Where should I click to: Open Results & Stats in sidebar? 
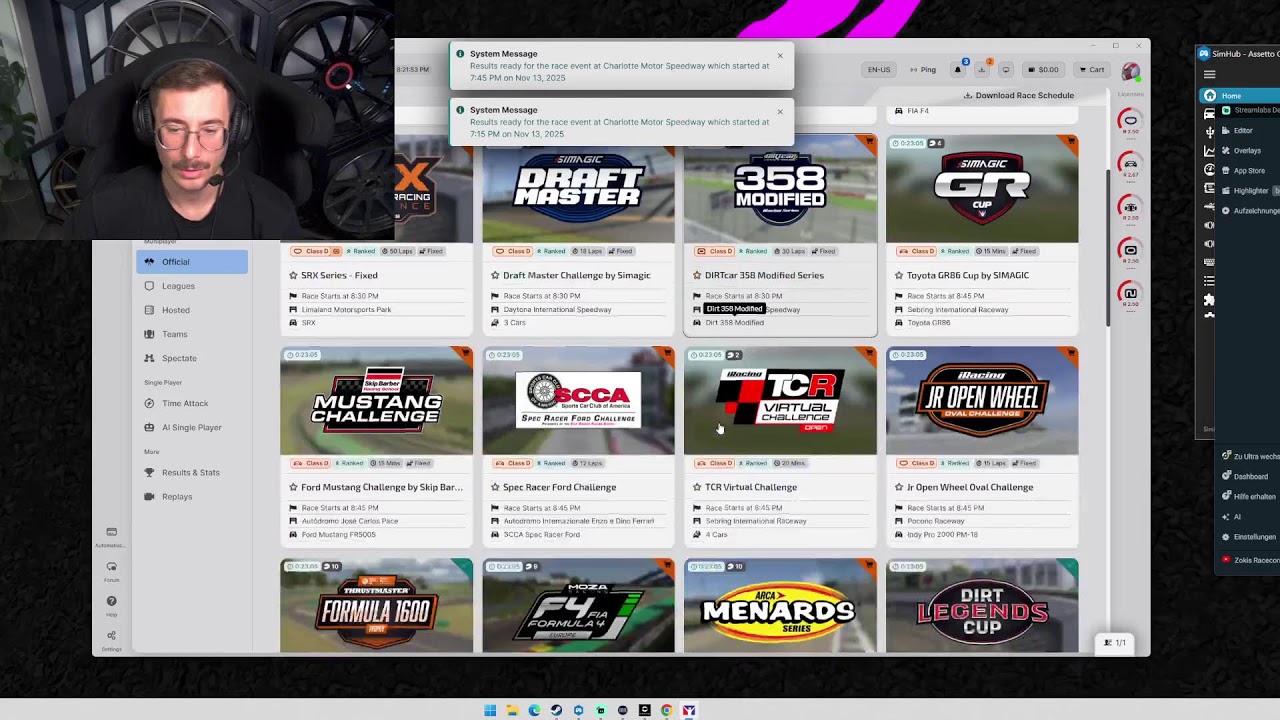tap(192, 472)
